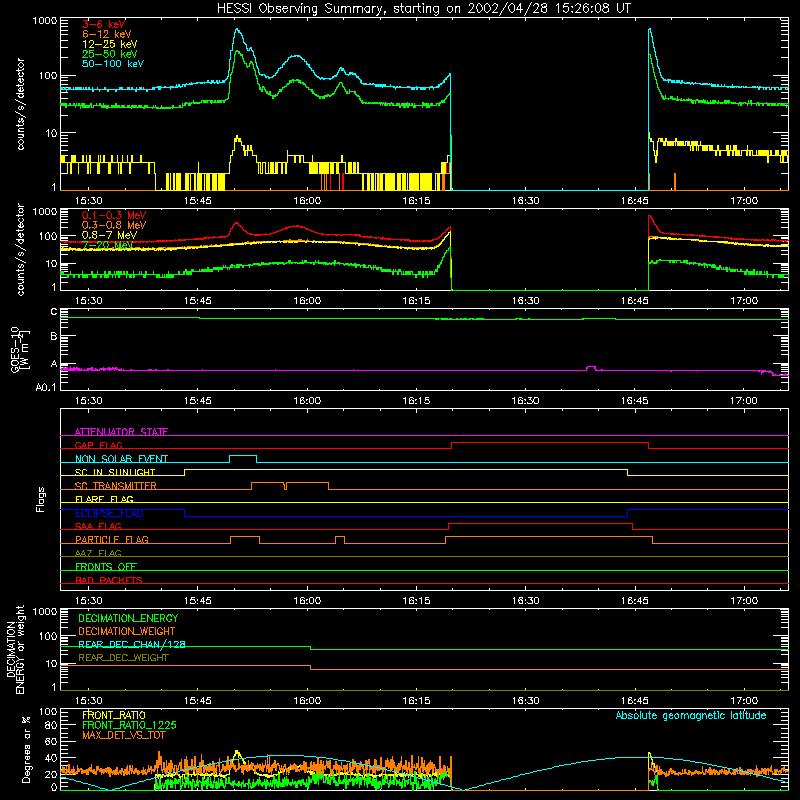Select the red 3-6 keV legend label
This screenshot has height=800, width=800.
[104, 24]
